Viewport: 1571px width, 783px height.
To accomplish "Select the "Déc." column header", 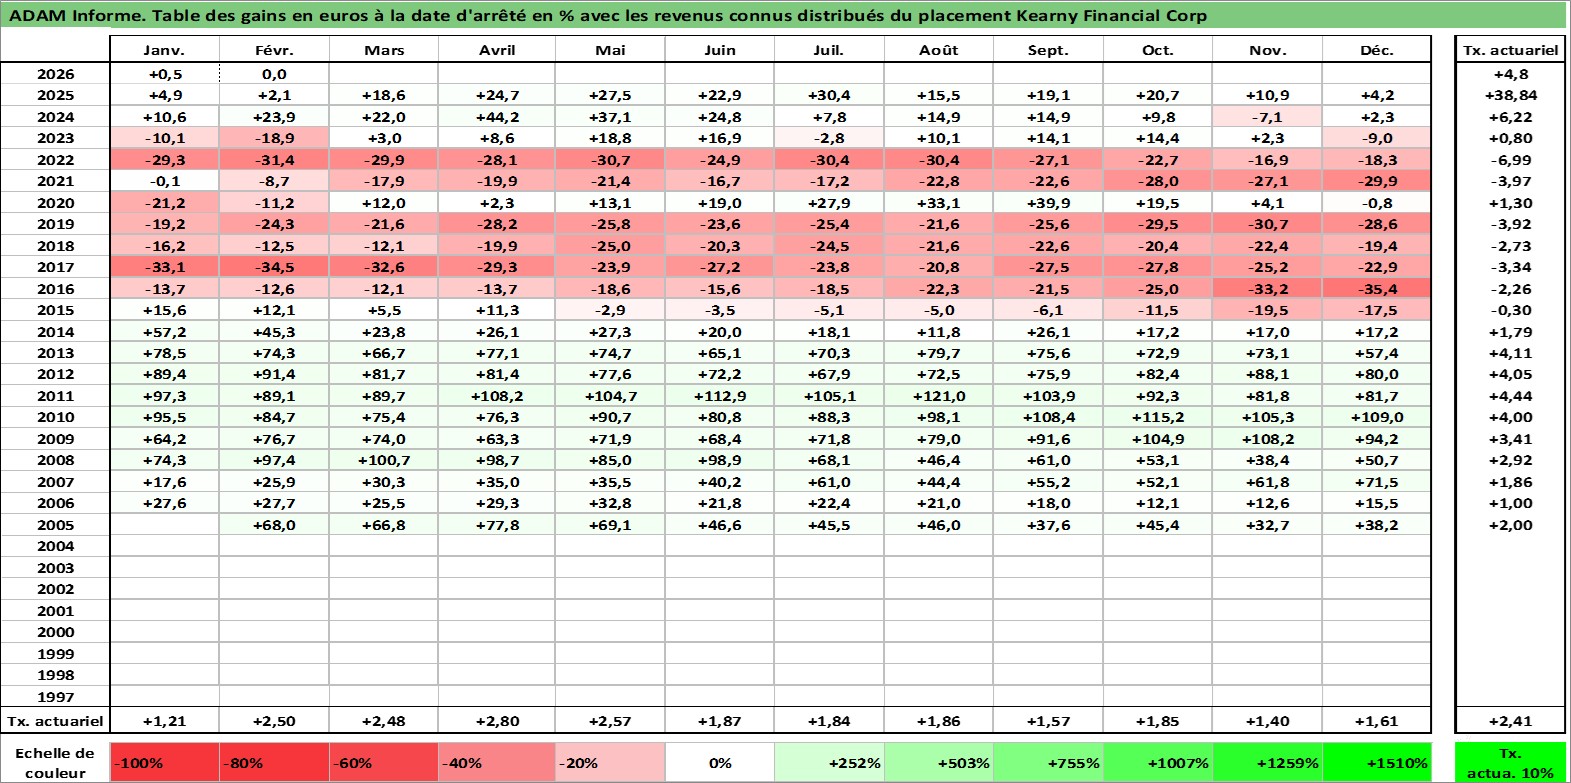I will (x=1377, y=50).
